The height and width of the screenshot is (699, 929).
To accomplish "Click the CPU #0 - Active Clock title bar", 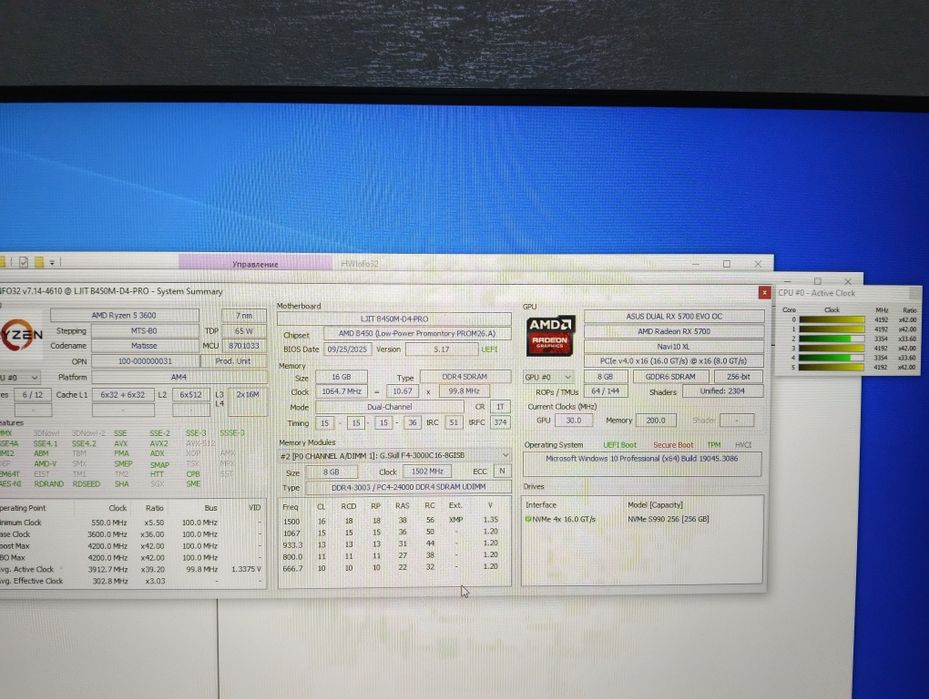I will pos(847,293).
